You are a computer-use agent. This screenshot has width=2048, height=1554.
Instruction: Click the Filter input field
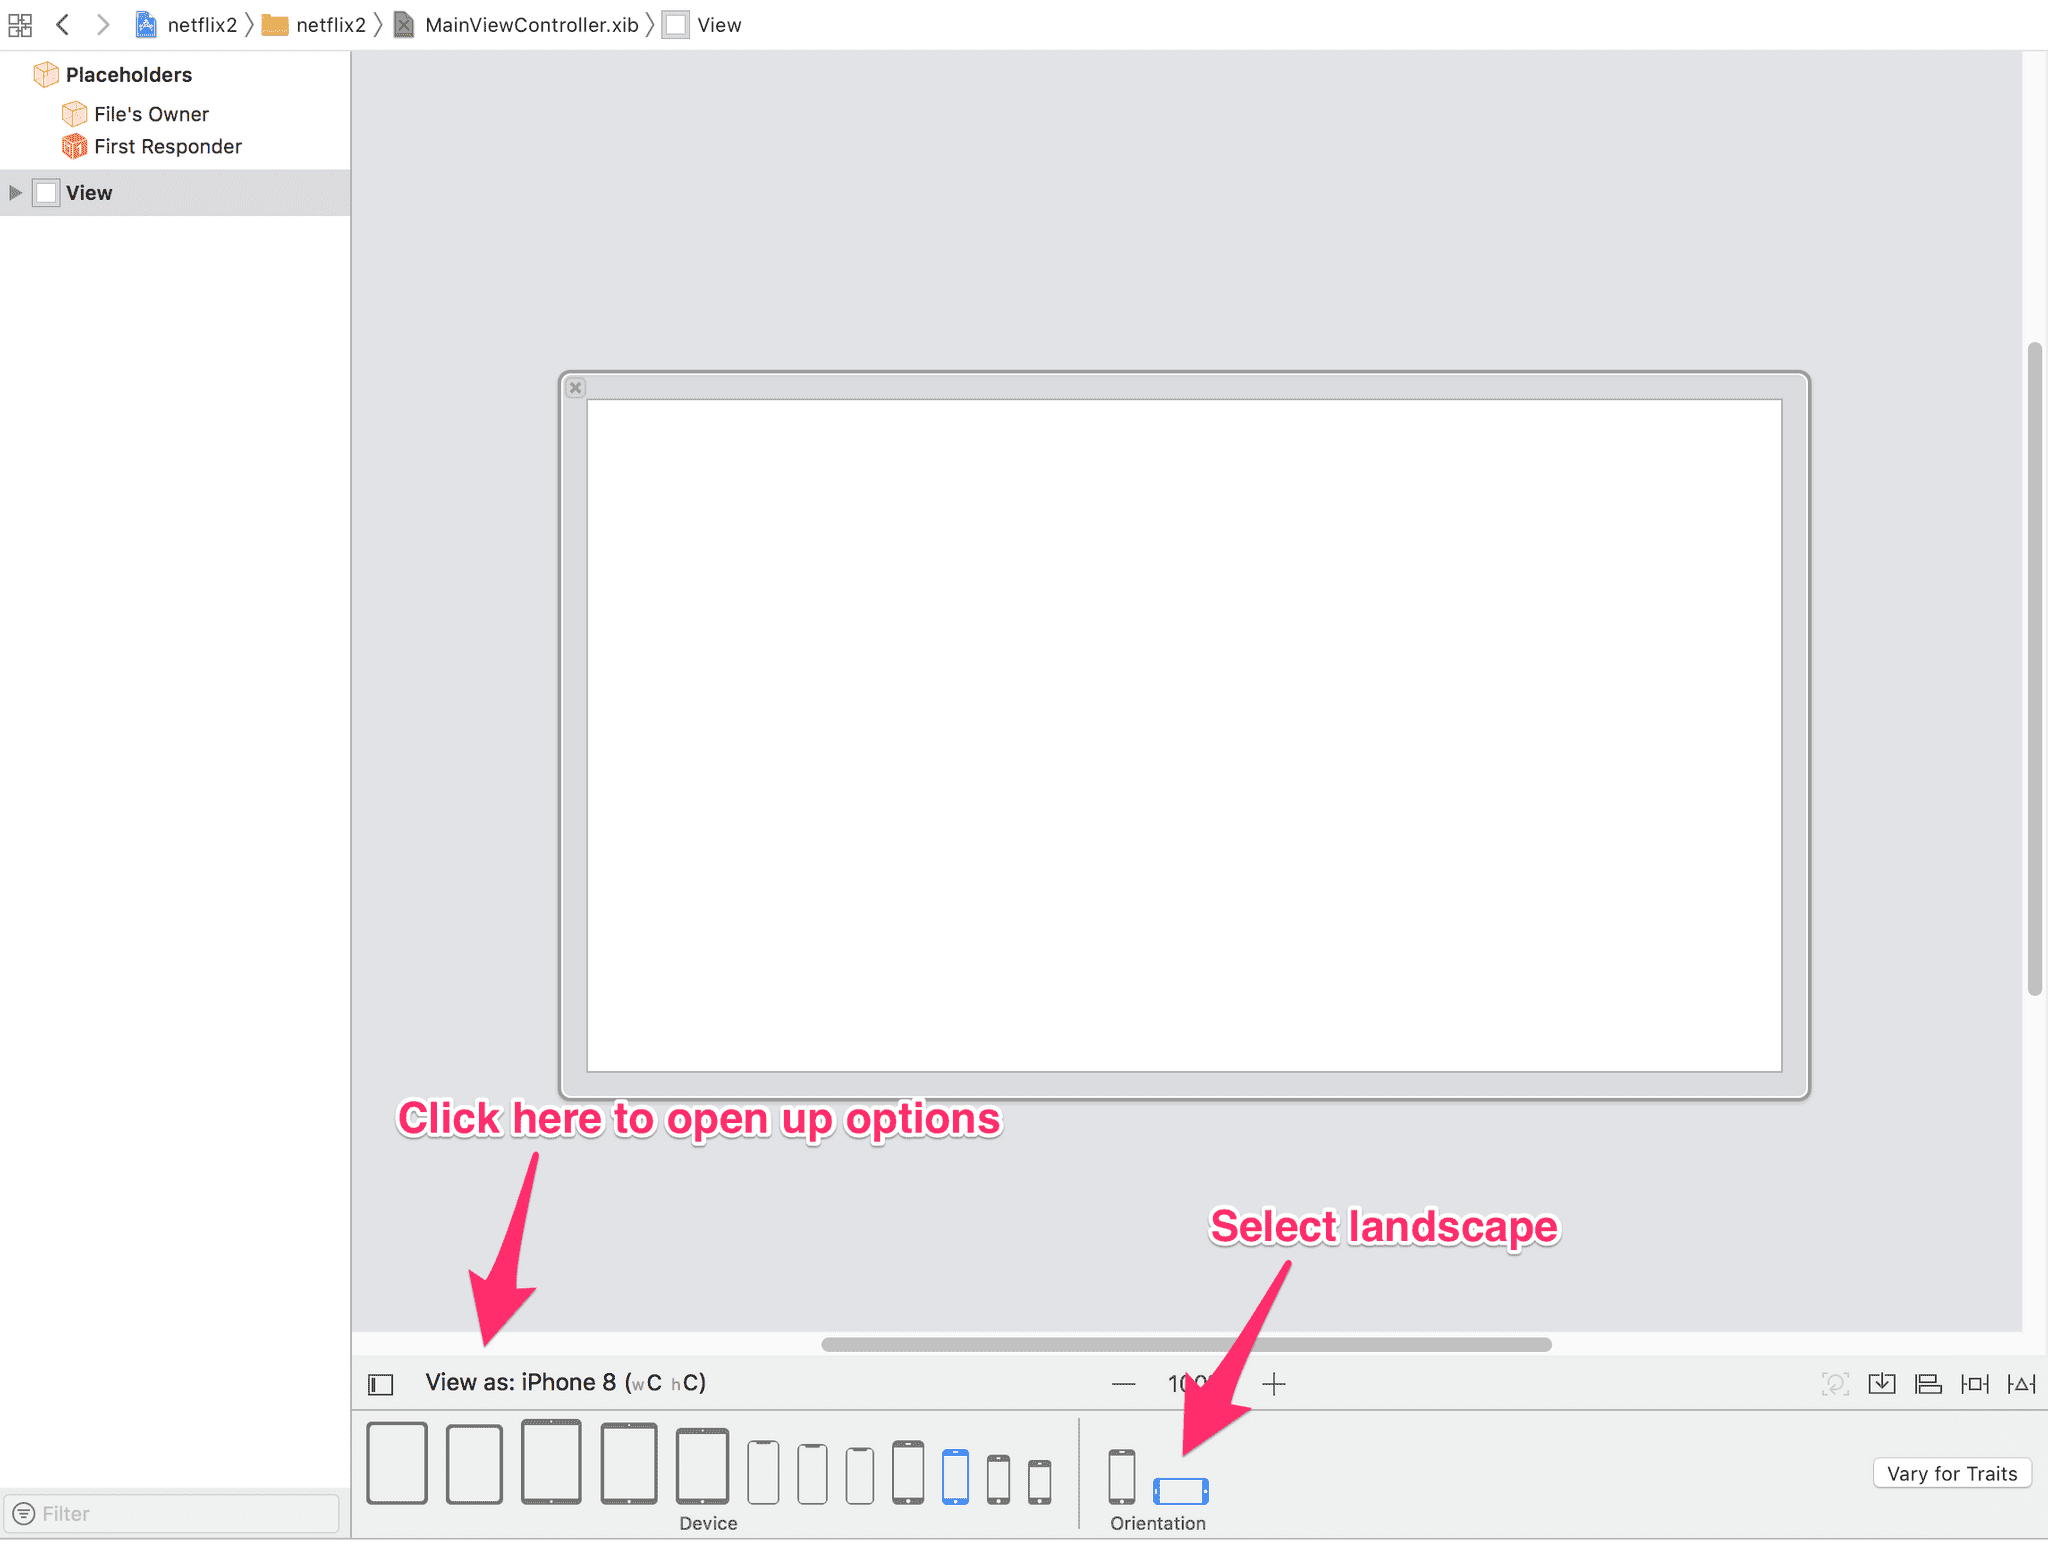[175, 1513]
